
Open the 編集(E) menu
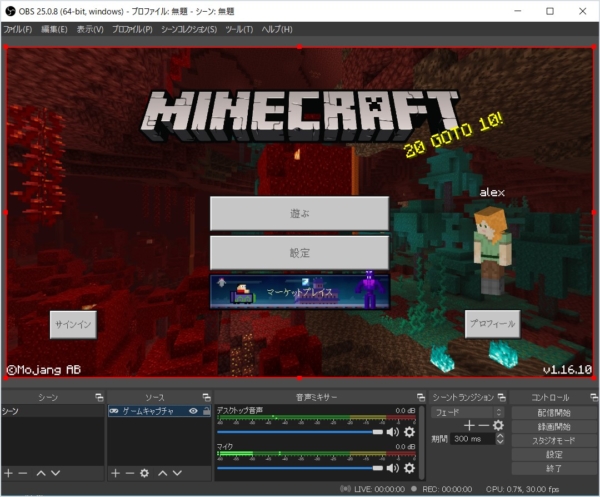[54, 29]
